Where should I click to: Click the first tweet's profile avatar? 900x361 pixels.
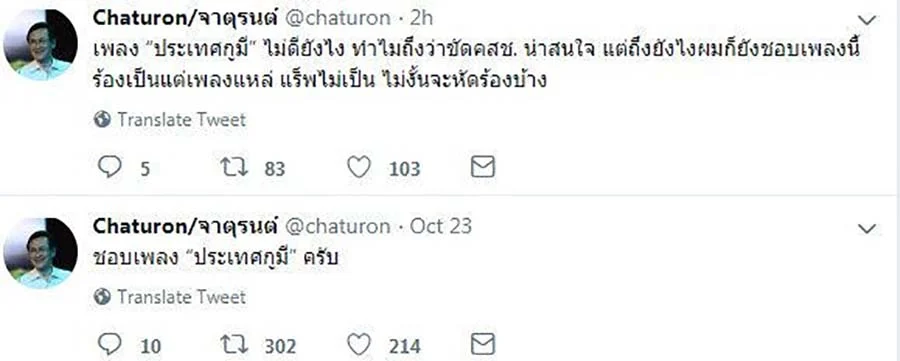point(40,45)
